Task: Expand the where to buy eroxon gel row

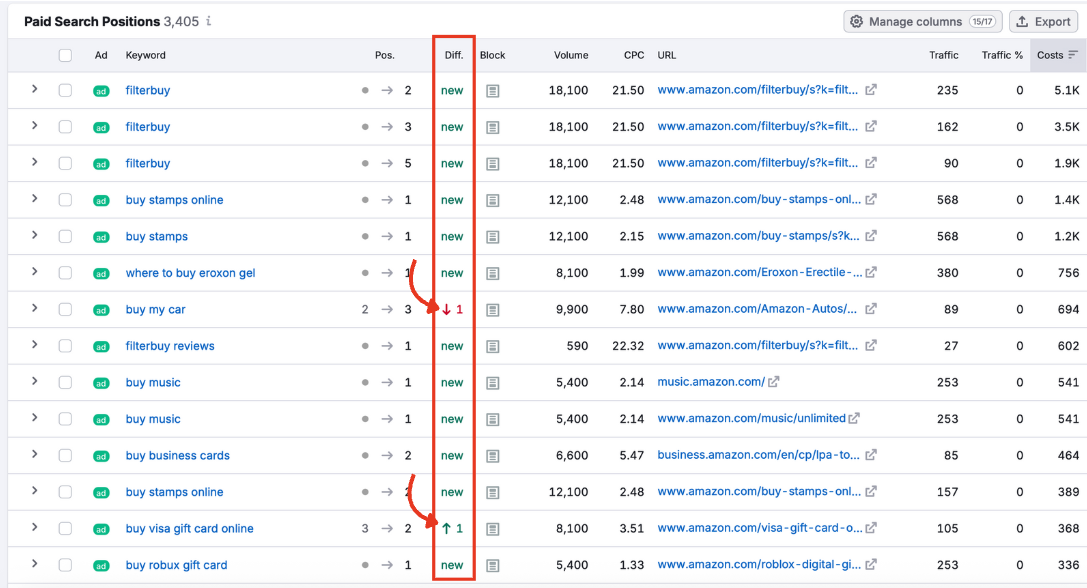Action: (34, 272)
